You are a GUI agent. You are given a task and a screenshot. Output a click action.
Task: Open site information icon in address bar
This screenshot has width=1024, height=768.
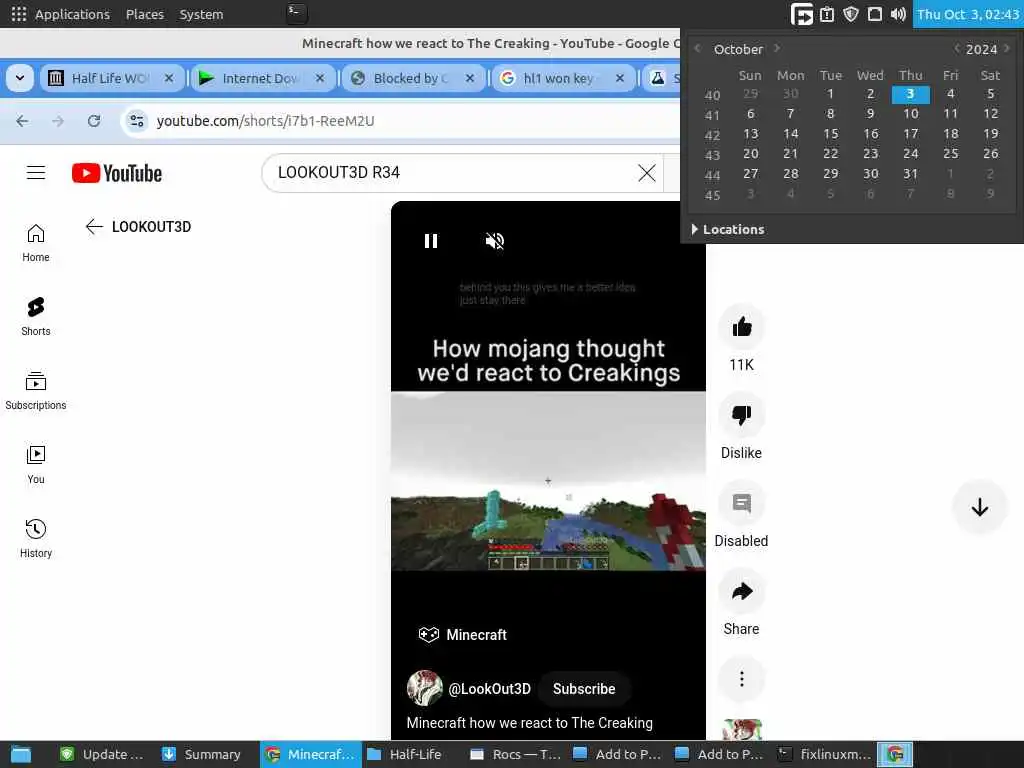coord(137,121)
